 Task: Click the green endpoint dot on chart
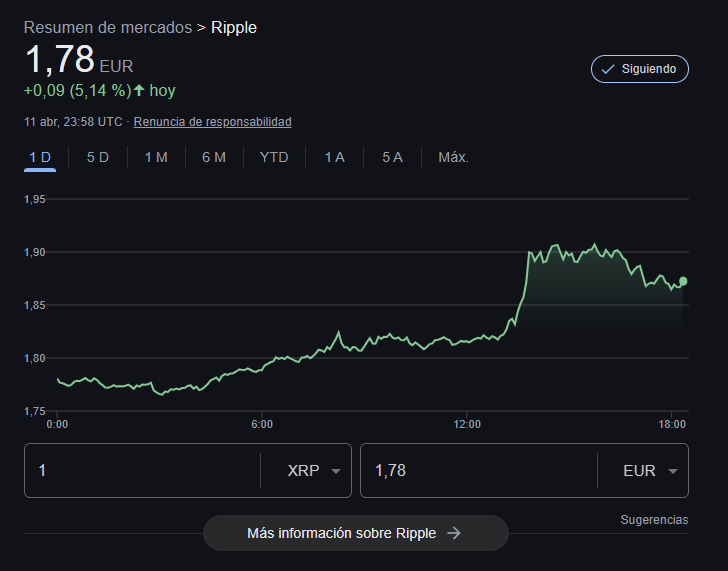[x=683, y=281]
